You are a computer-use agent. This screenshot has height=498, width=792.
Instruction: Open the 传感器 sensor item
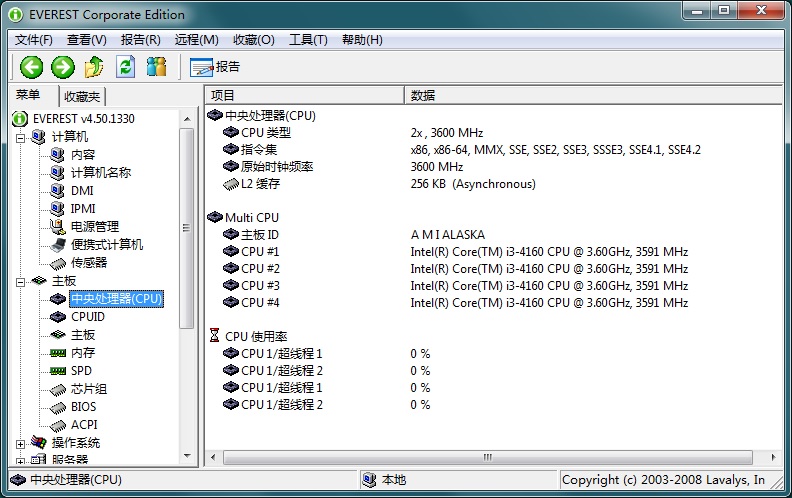89,263
